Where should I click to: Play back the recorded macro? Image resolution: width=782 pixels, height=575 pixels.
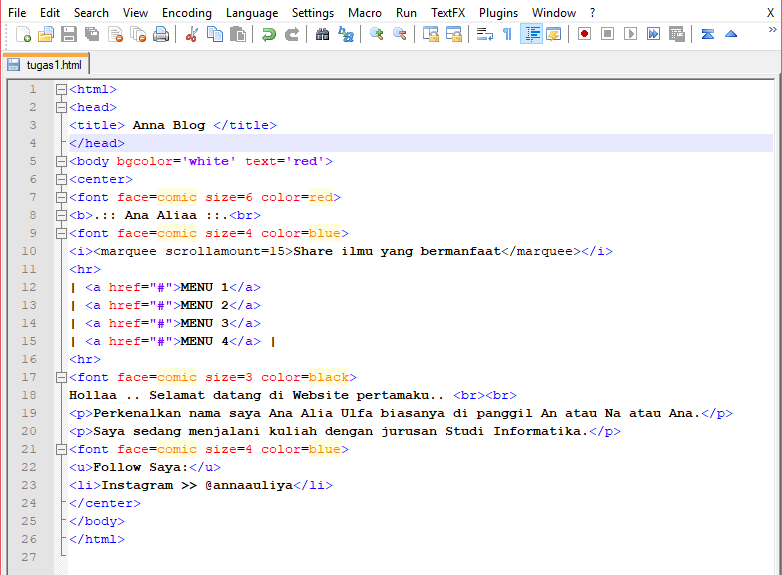[630, 34]
